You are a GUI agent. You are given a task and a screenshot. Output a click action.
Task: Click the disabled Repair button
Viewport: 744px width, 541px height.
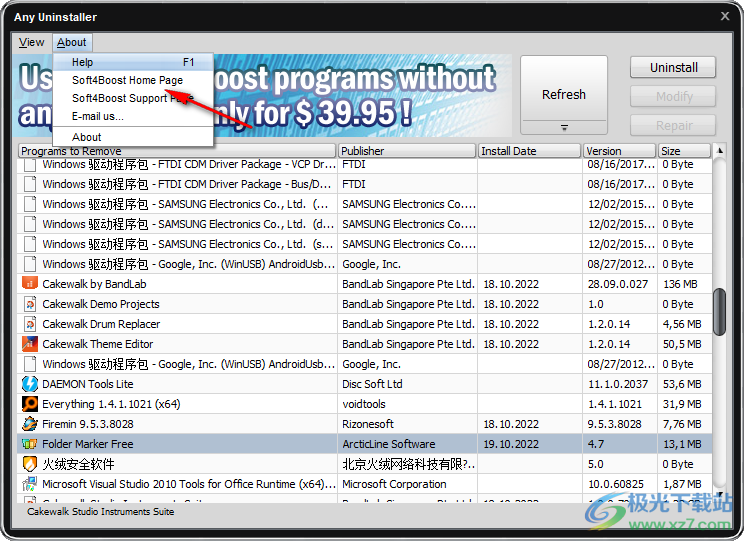click(x=673, y=125)
